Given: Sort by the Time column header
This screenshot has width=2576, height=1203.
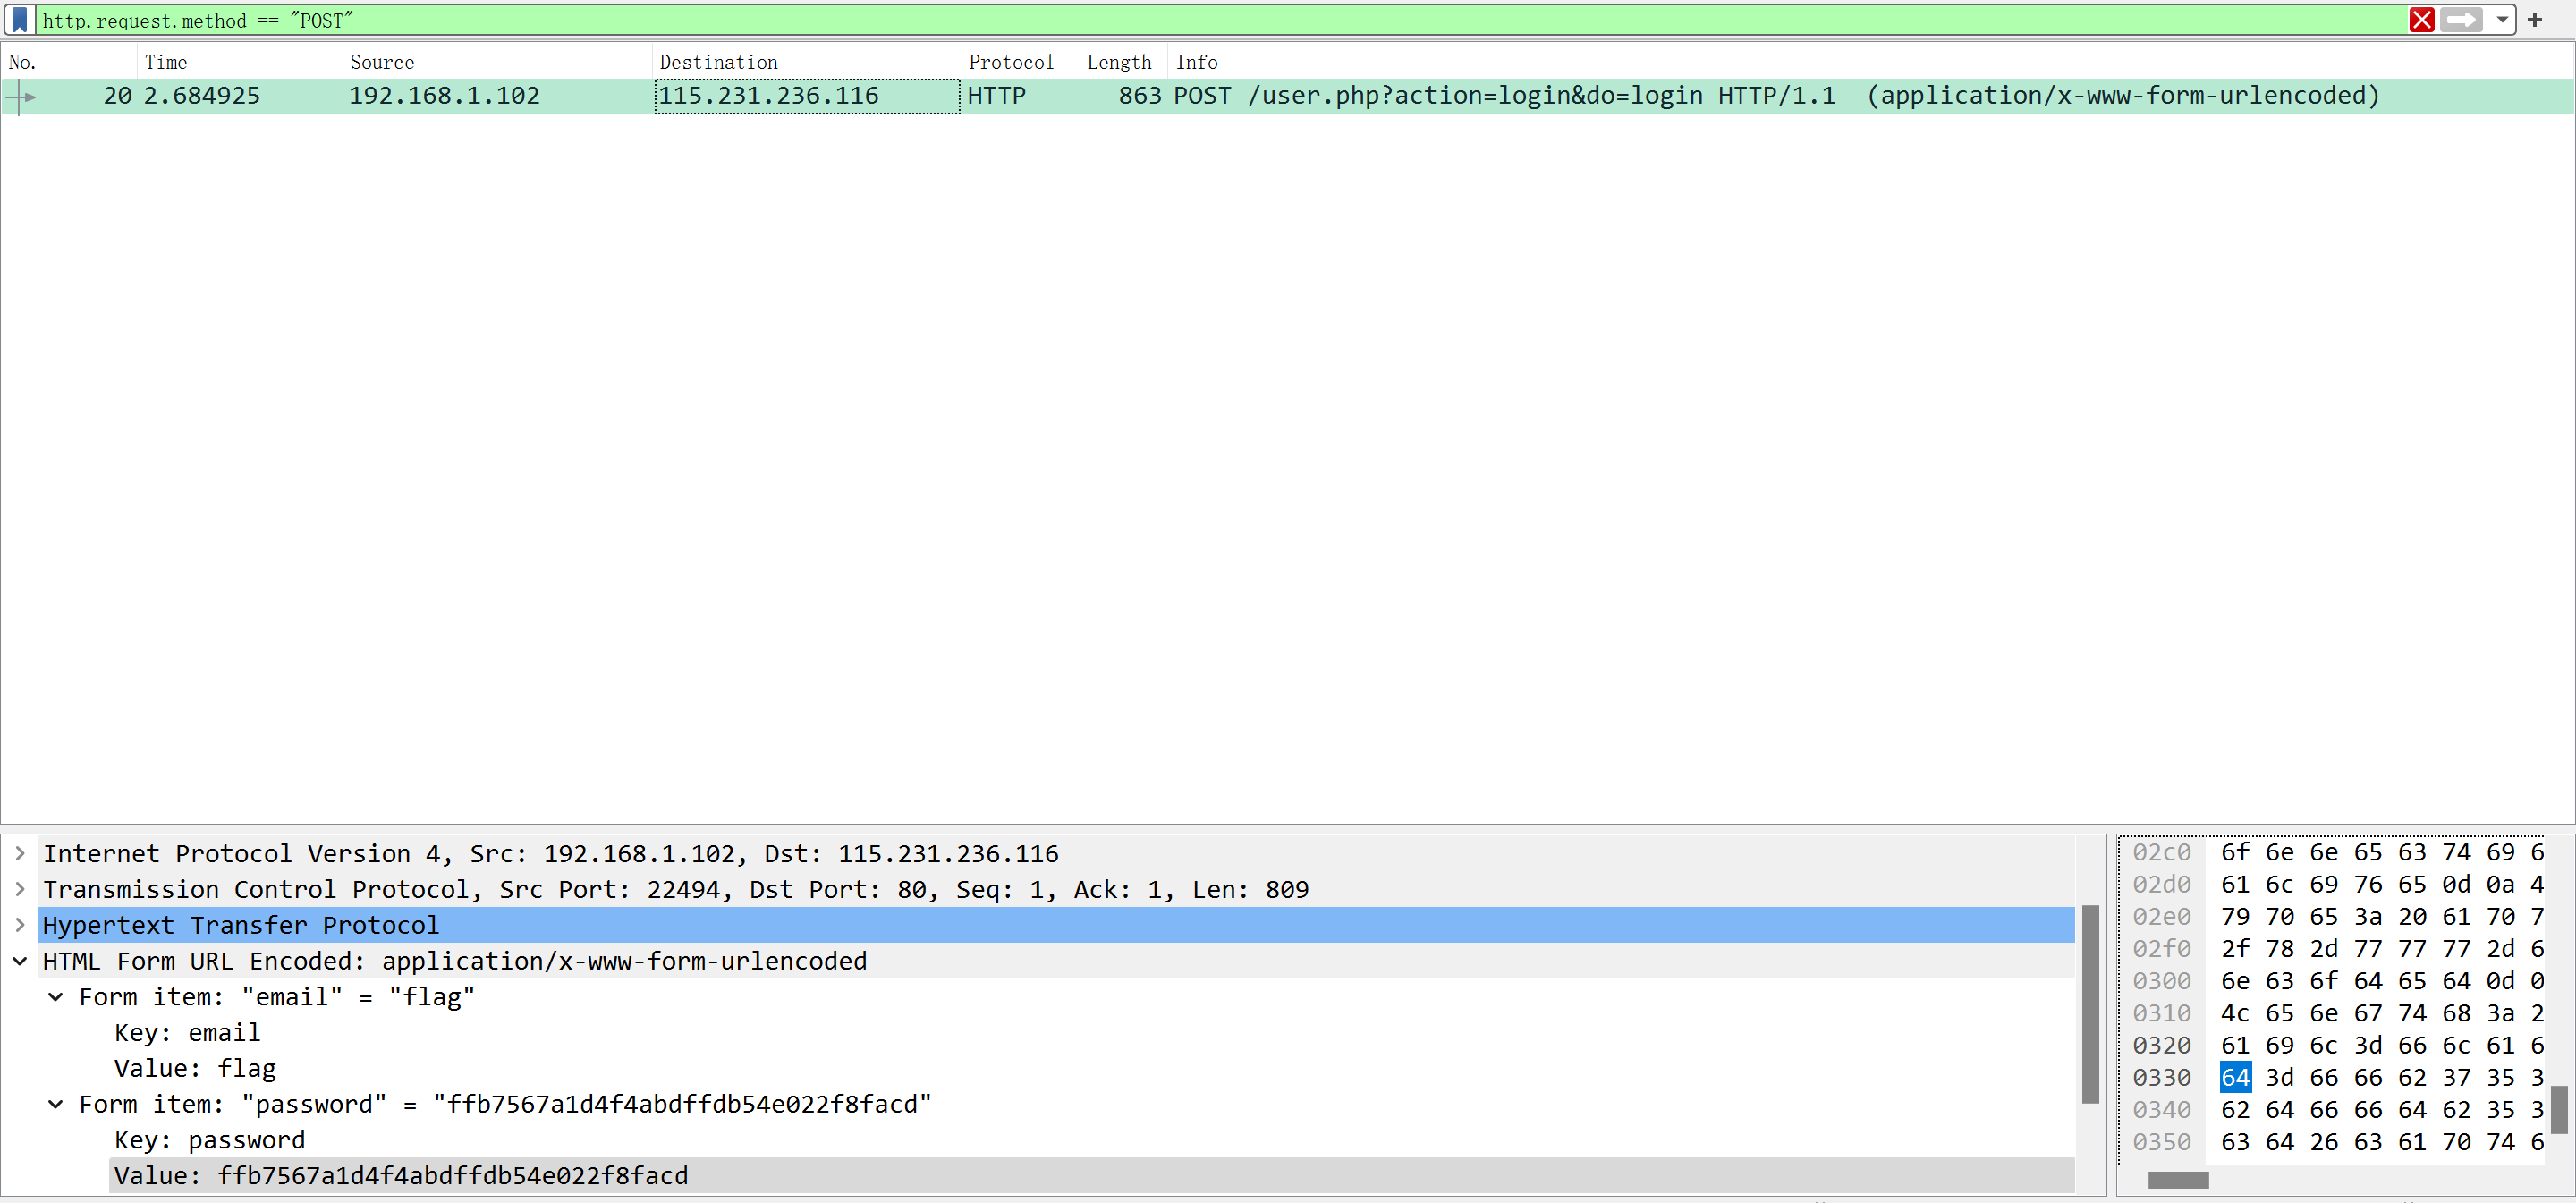Looking at the screenshot, I should [240, 62].
